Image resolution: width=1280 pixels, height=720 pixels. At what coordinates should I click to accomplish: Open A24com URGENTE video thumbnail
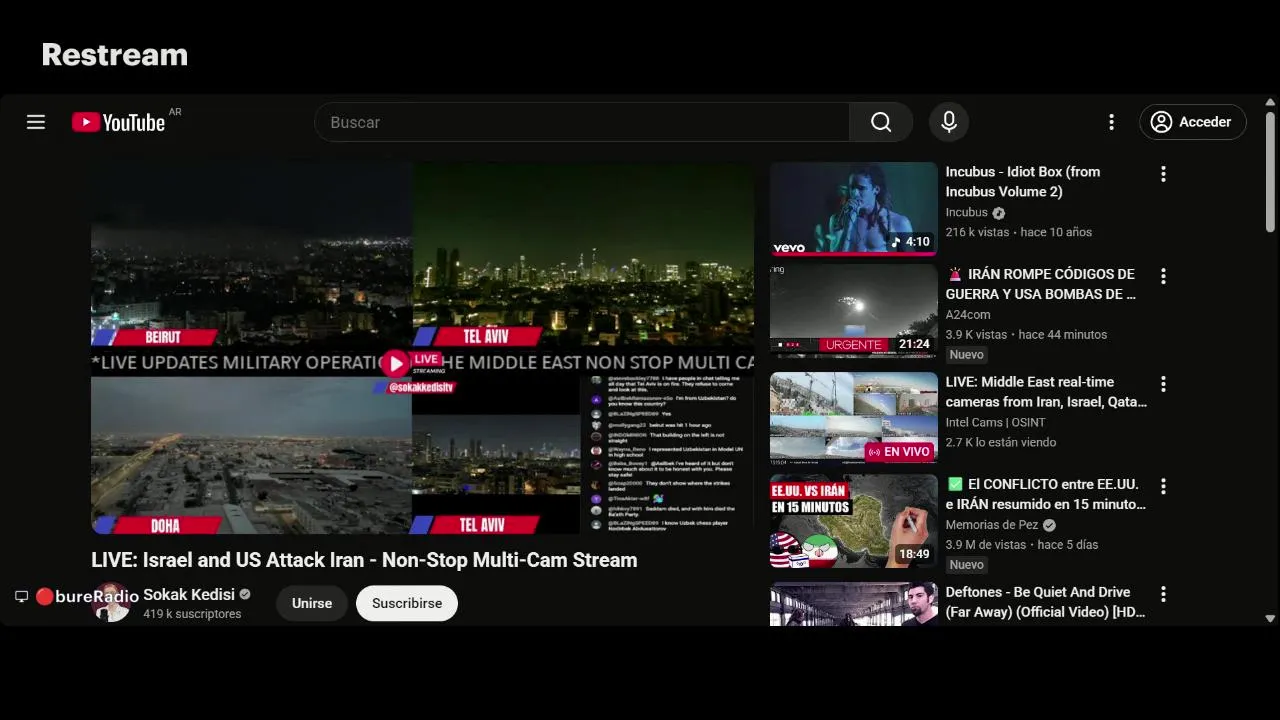point(854,311)
